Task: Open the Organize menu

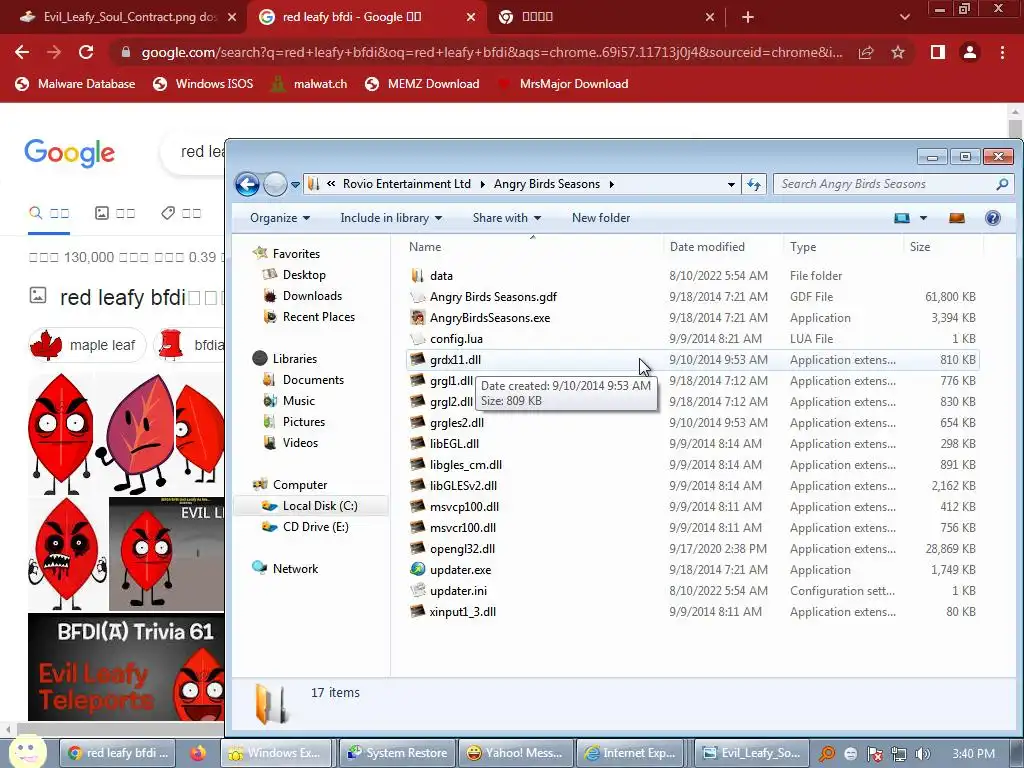Action: [280, 218]
